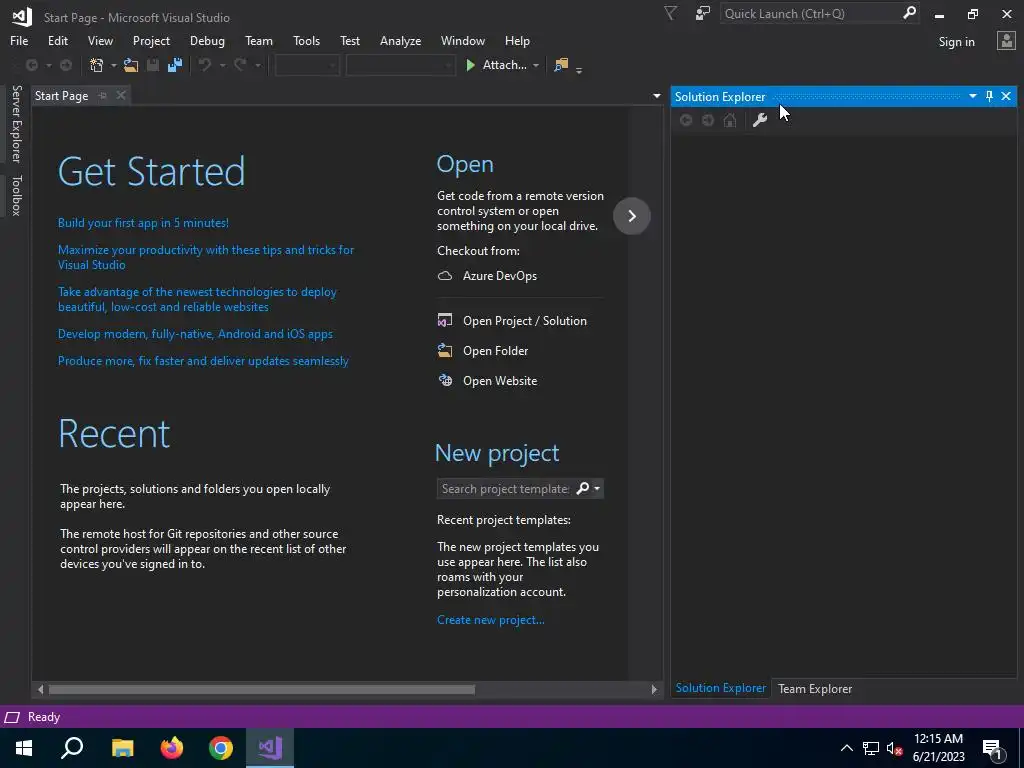1024x768 pixels.
Task: Open the document tab list dropdown arrow
Action: (656, 96)
